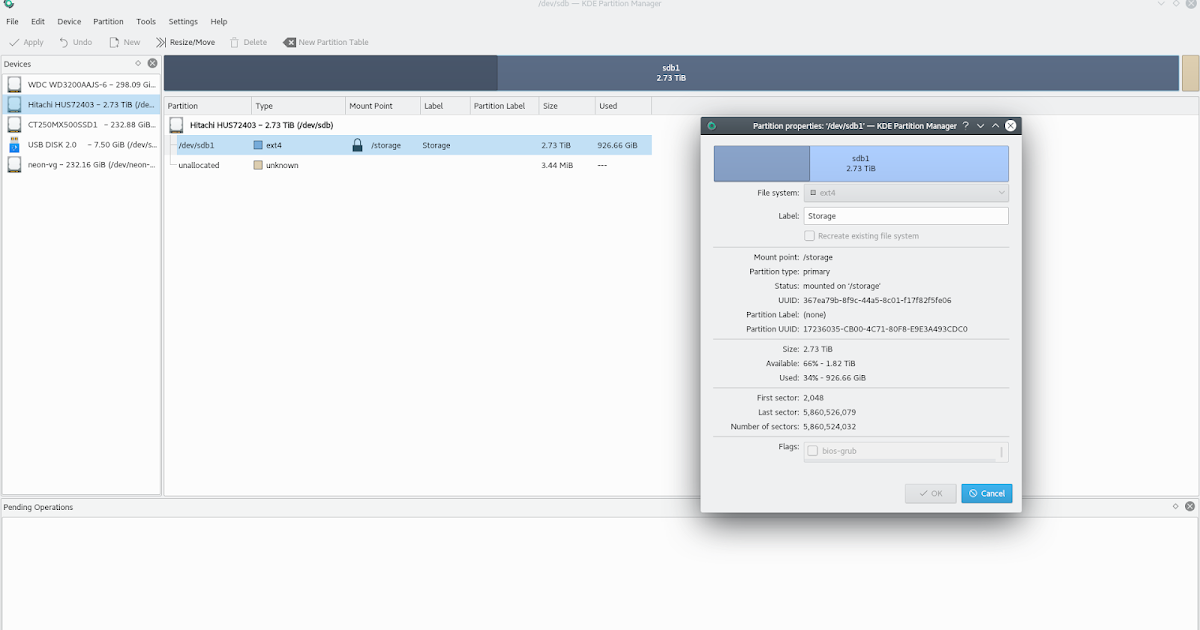Click the Cancel button in the dialog
The image size is (1200, 630).
[986, 493]
